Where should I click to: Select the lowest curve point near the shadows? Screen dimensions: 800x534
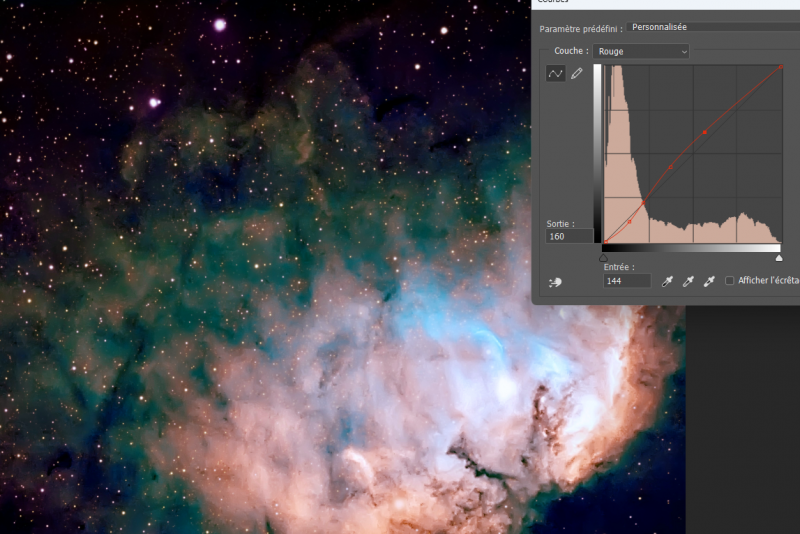pos(630,221)
